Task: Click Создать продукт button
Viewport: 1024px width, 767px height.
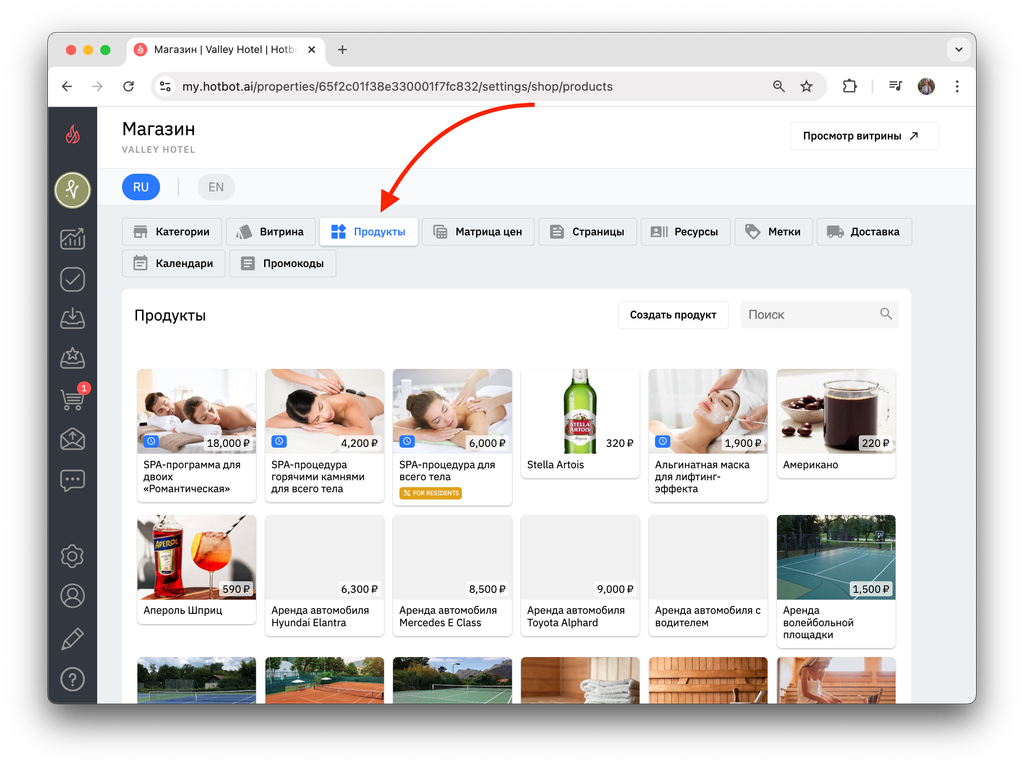Action: pyautogui.click(x=673, y=315)
